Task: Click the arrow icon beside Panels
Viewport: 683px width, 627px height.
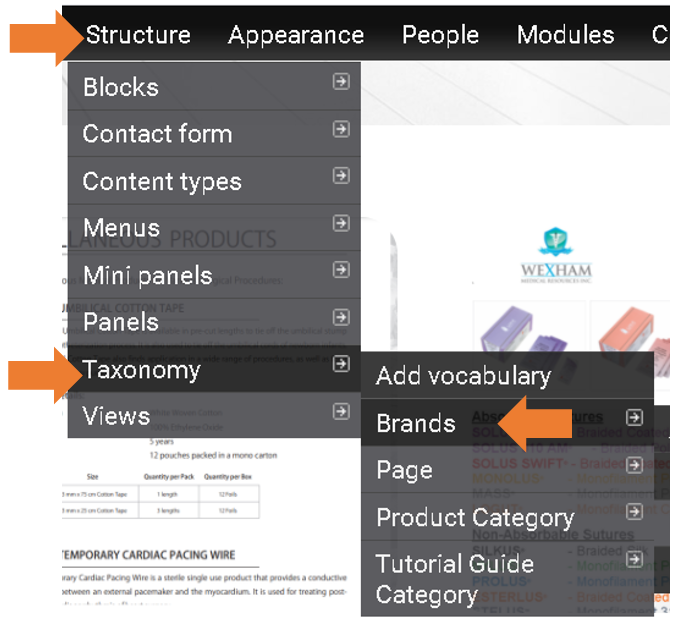Action: point(341,317)
